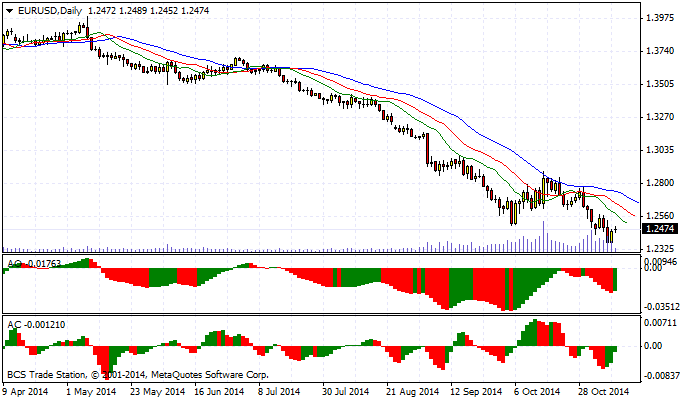Screen dimensions: 680x400
Task: Click the triangle arrow beside EURUSD,Daily
Action: (10, 11)
